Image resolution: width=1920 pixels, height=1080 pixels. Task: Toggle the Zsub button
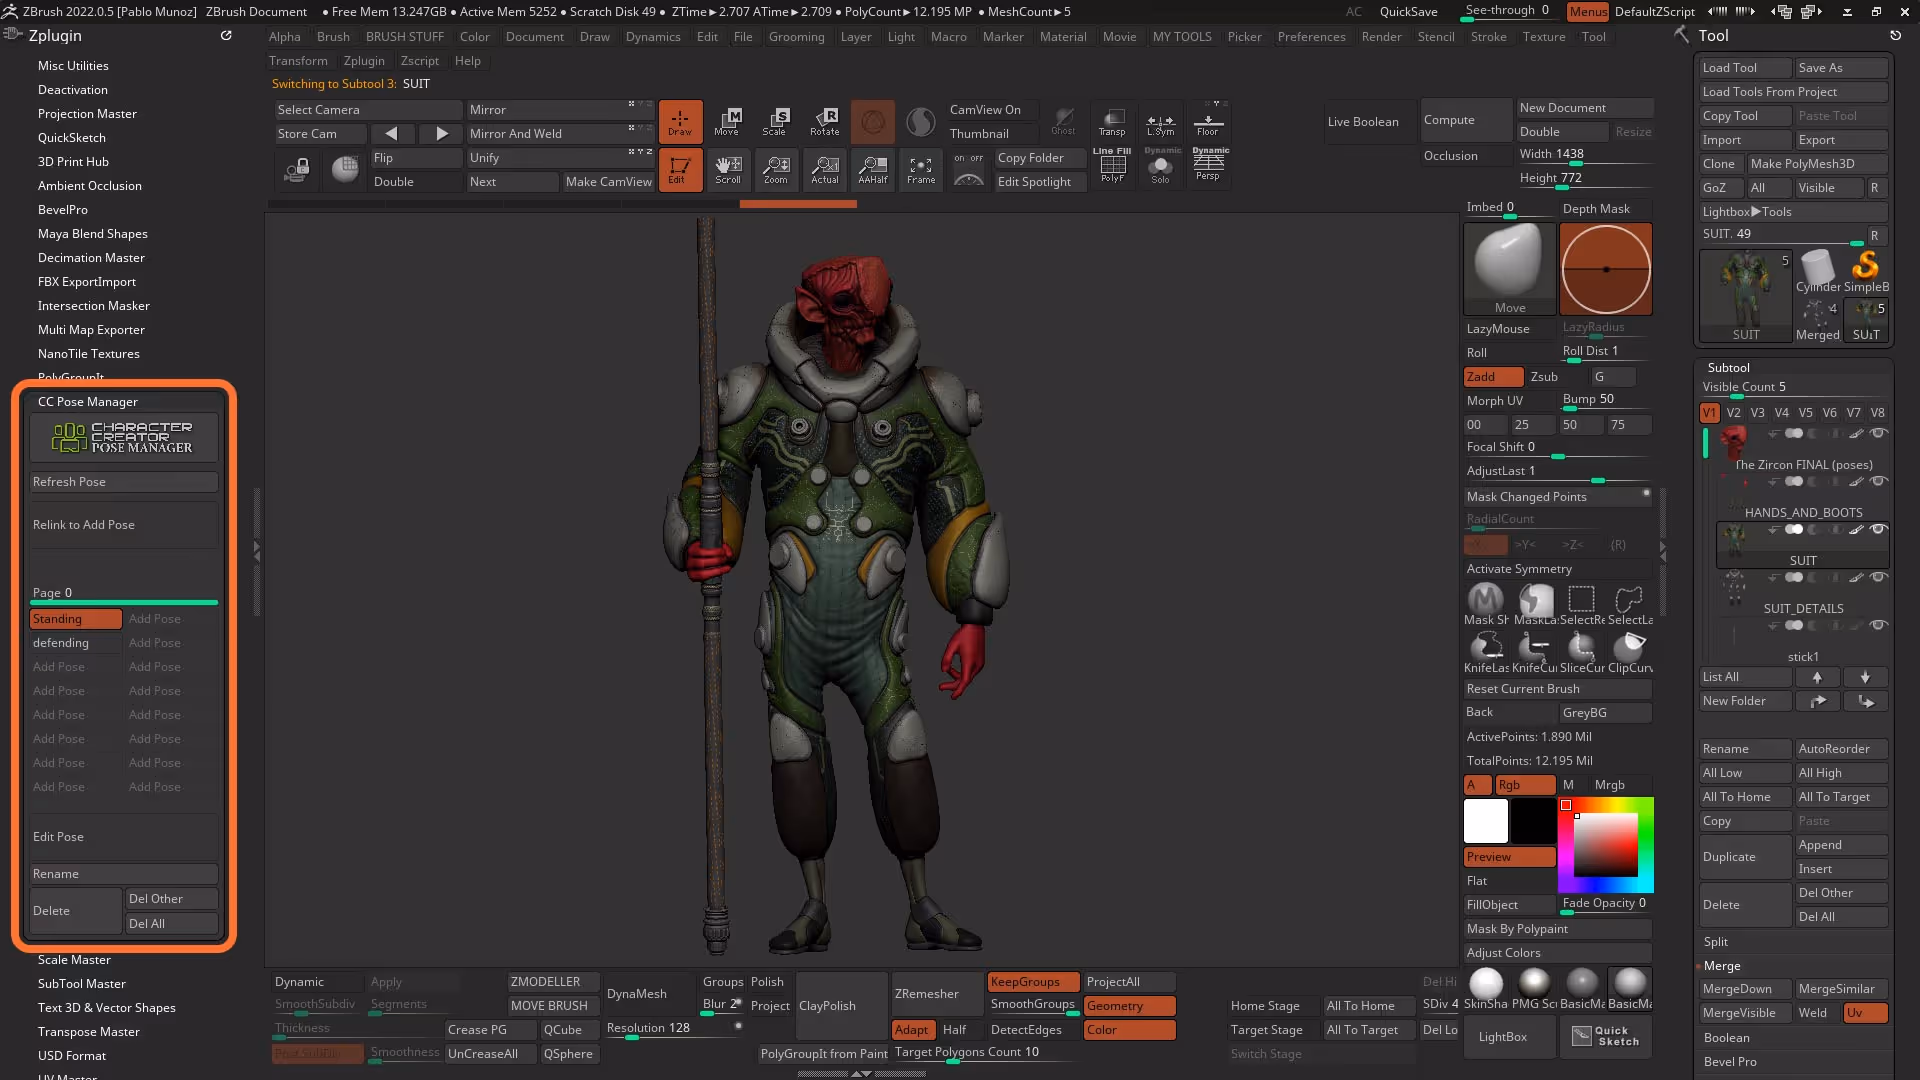point(1556,377)
